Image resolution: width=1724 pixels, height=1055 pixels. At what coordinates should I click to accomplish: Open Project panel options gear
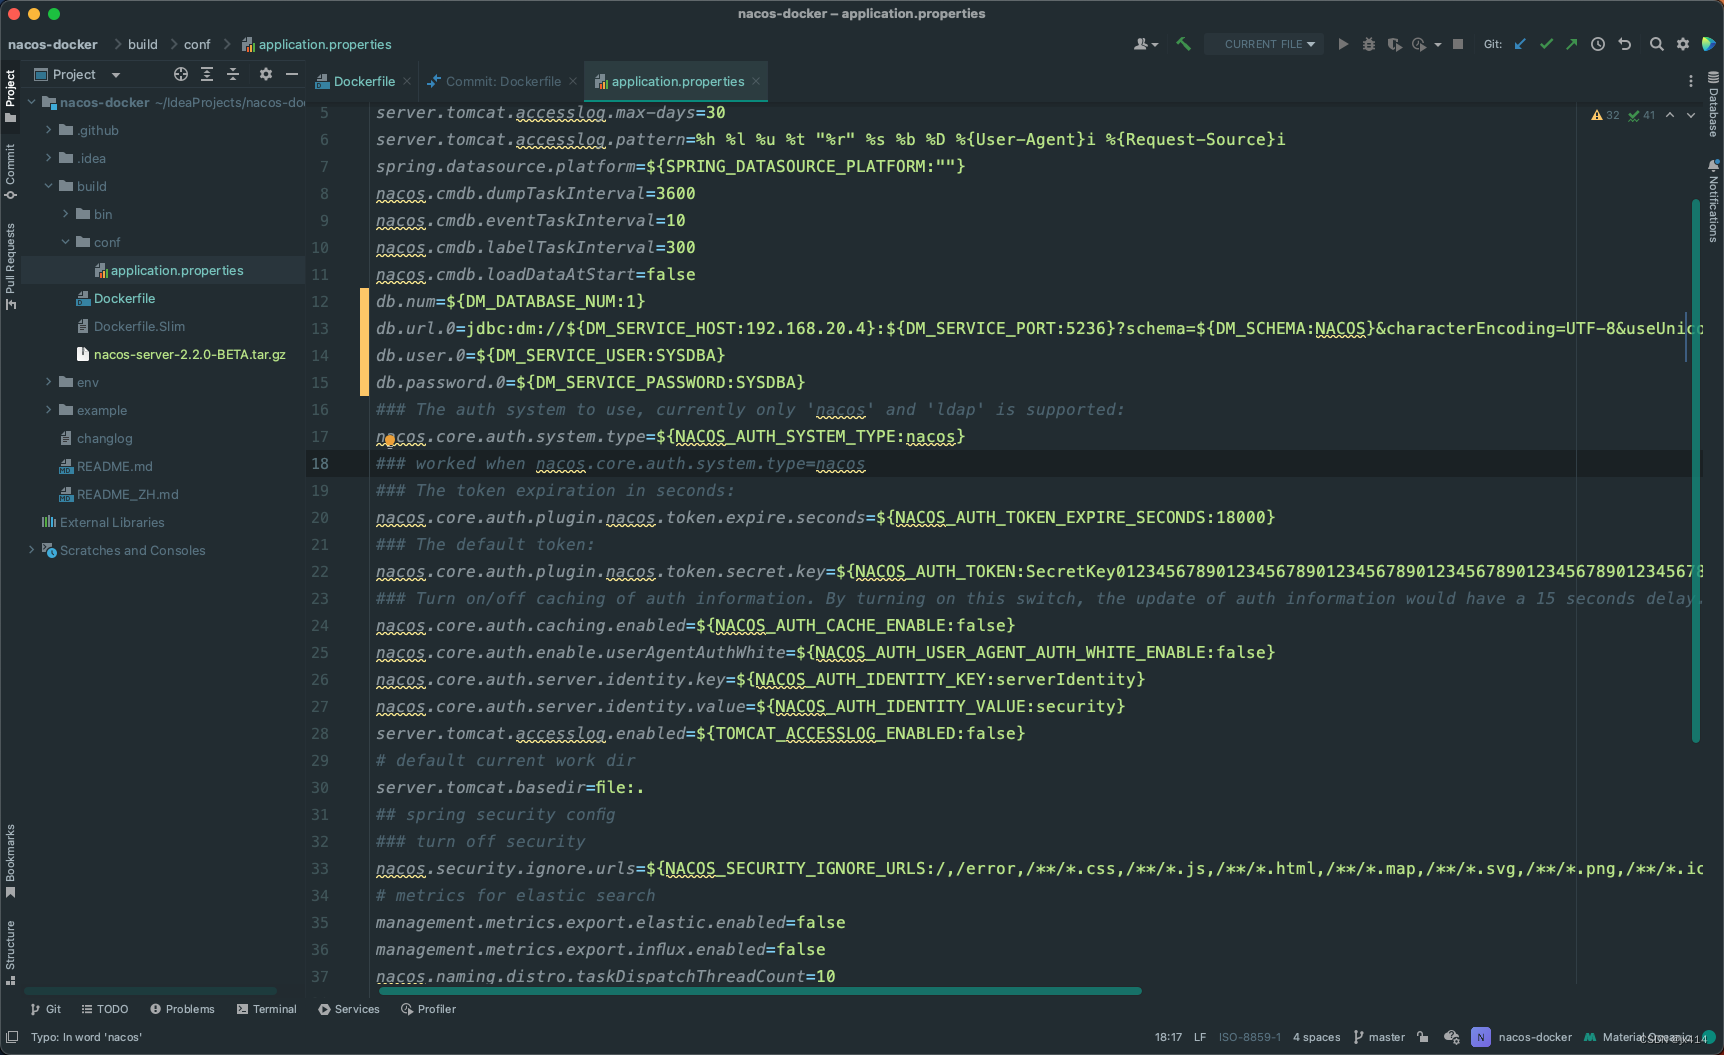[266, 74]
